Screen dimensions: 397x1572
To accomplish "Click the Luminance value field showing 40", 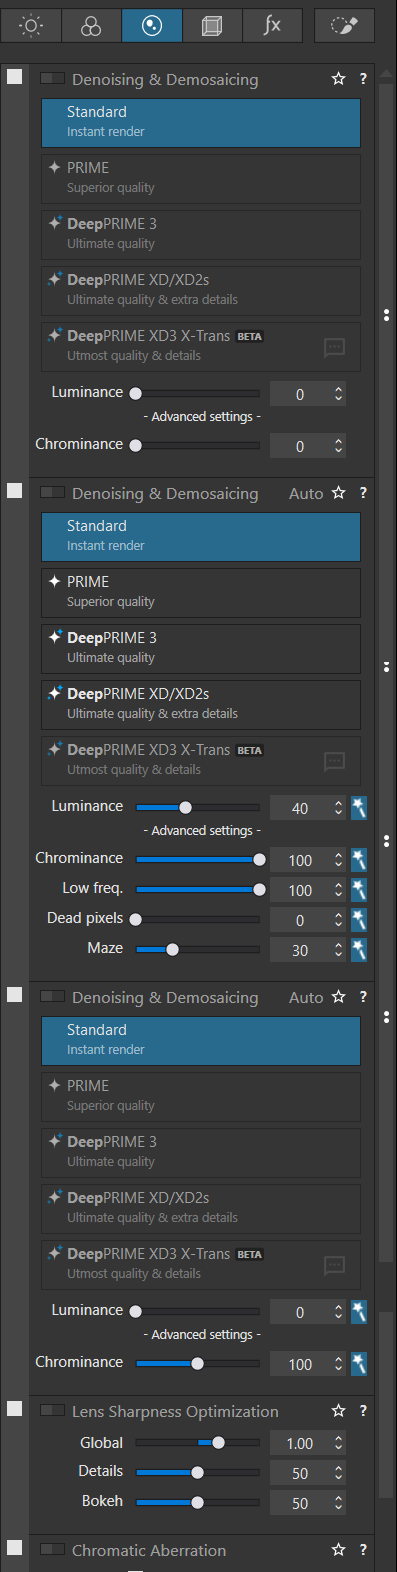I will coord(300,808).
